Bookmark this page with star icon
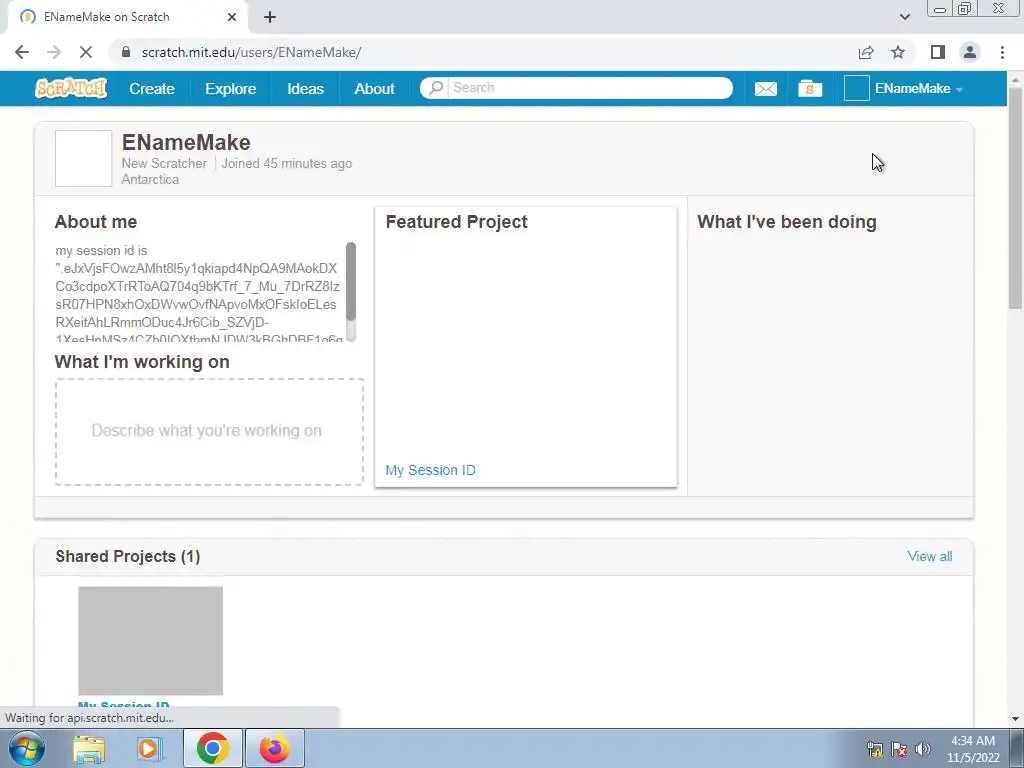This screenshot has height=768, width=1024. click(x=898, y=52)
